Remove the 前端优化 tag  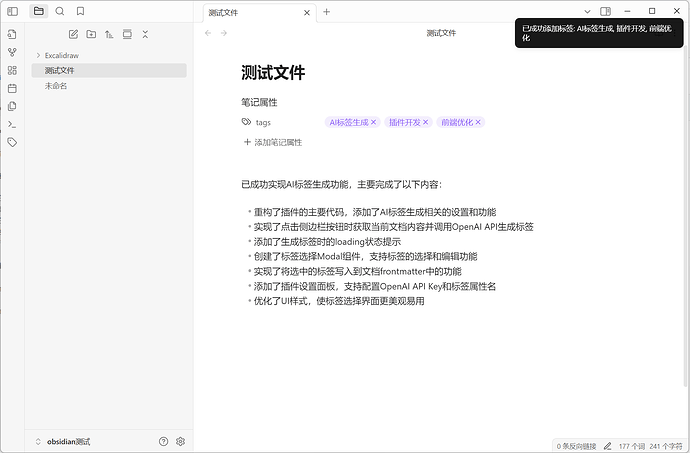tap(478, 122)
